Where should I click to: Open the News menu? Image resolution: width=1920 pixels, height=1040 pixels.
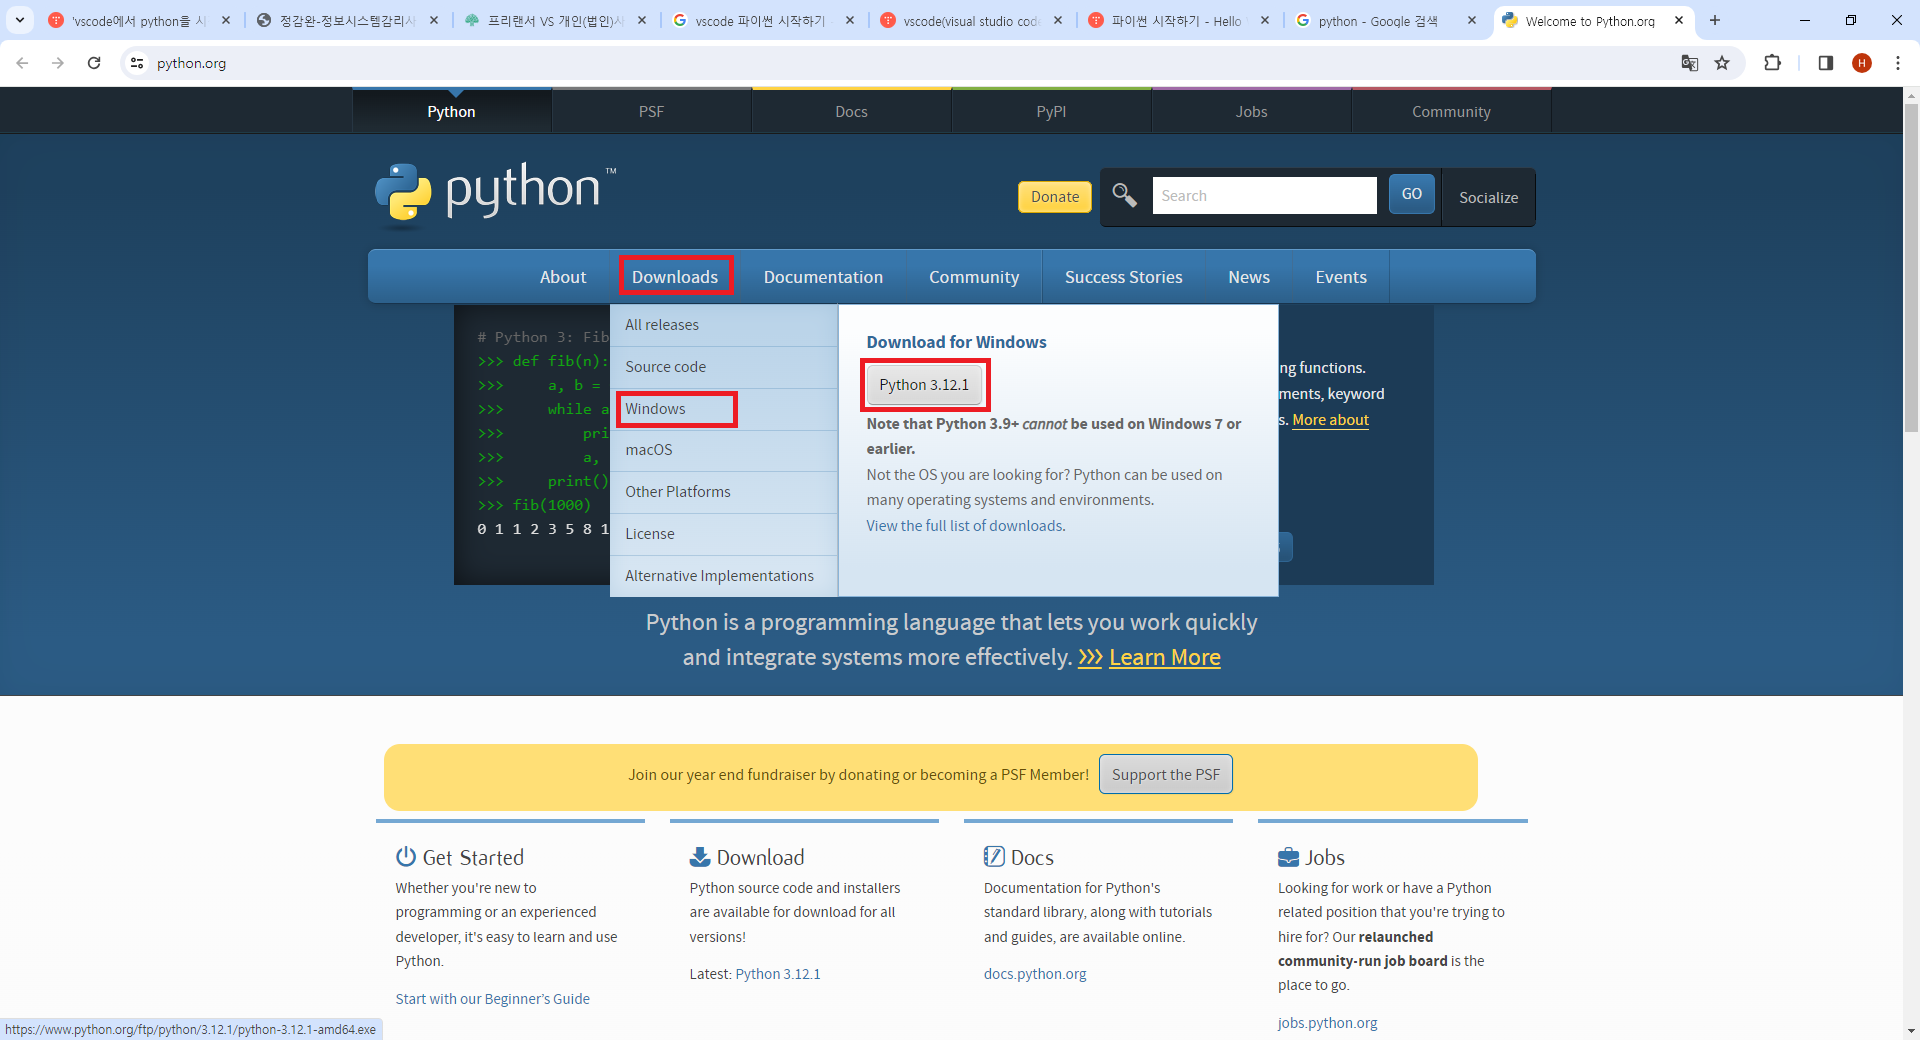click(x=1249, y=277)
